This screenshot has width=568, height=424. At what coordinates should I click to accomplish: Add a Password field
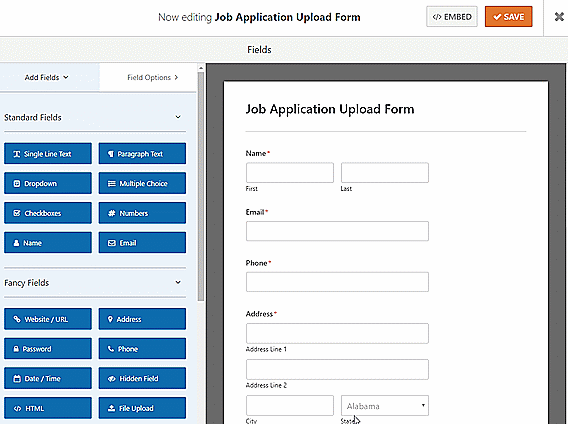tap(48, 349)
